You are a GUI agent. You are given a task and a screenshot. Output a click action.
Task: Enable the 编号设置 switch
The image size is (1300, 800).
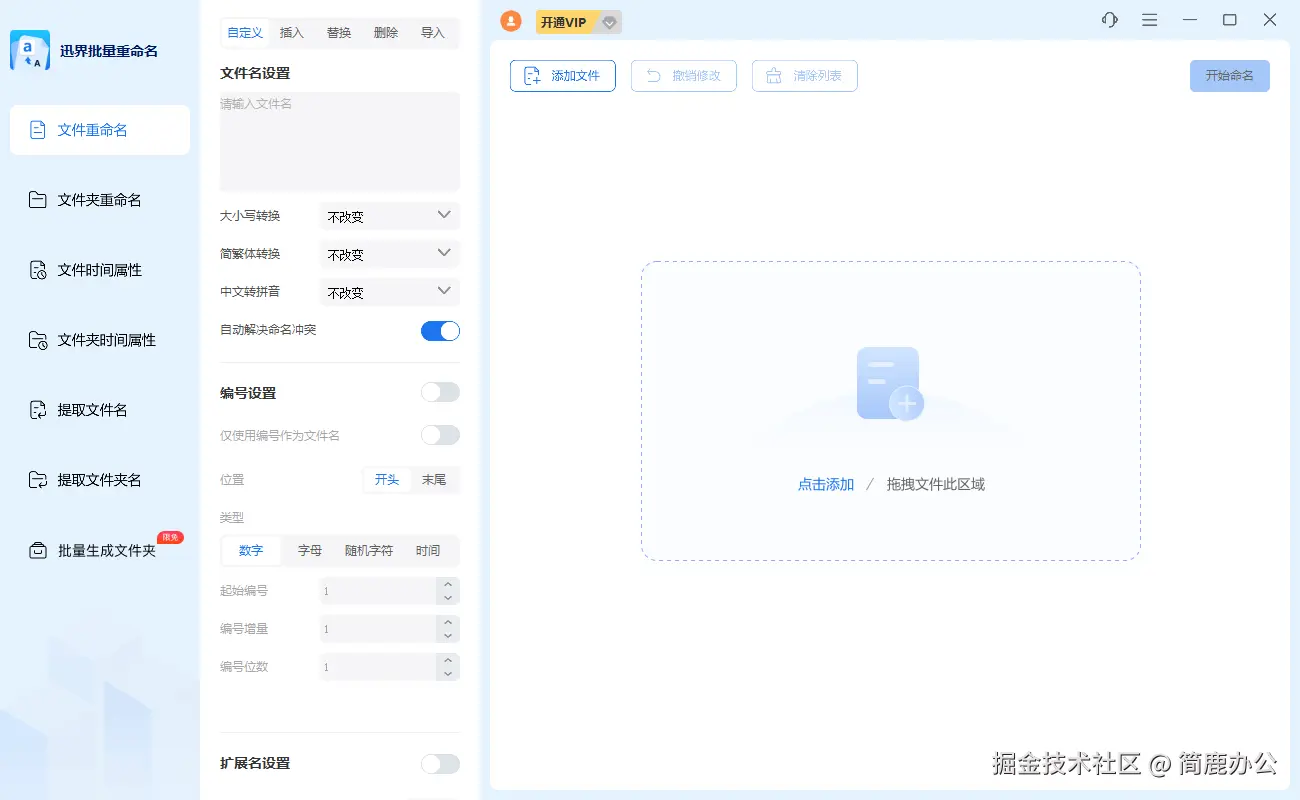440,391
